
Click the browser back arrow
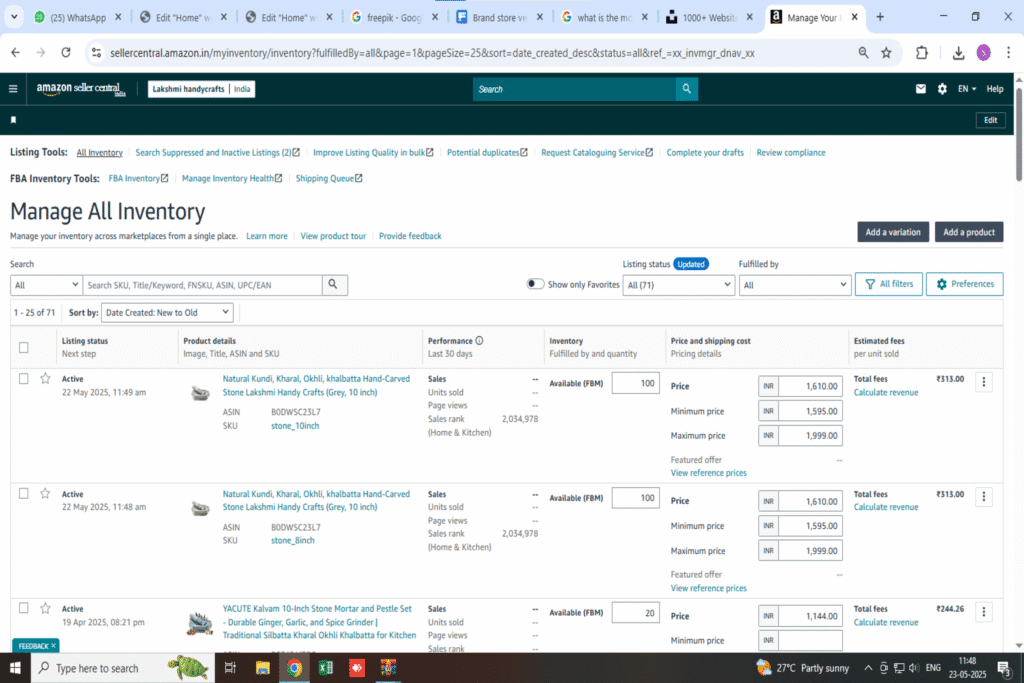(16, 53)
